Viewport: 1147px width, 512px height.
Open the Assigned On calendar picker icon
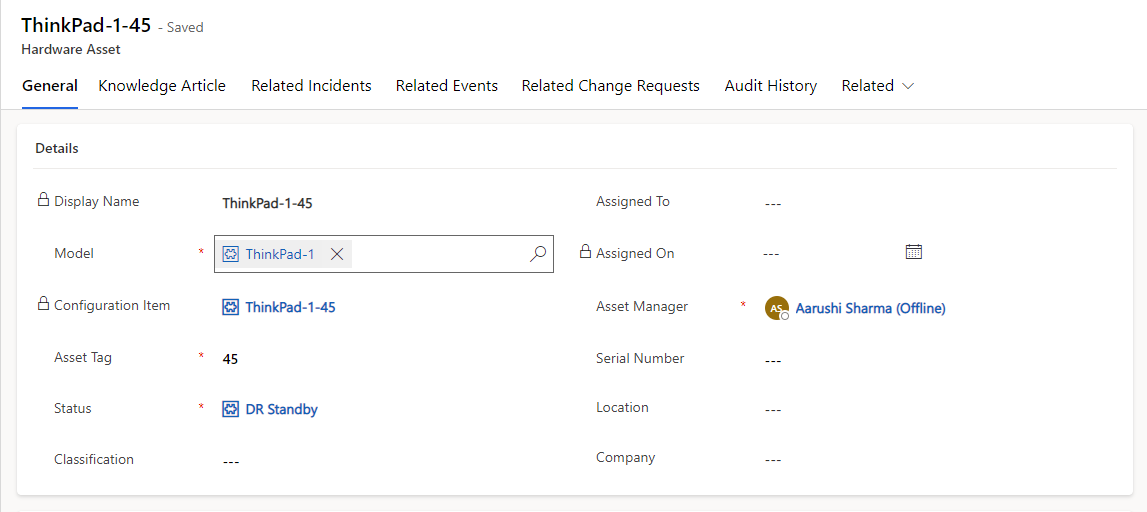(x=913, y=252)
